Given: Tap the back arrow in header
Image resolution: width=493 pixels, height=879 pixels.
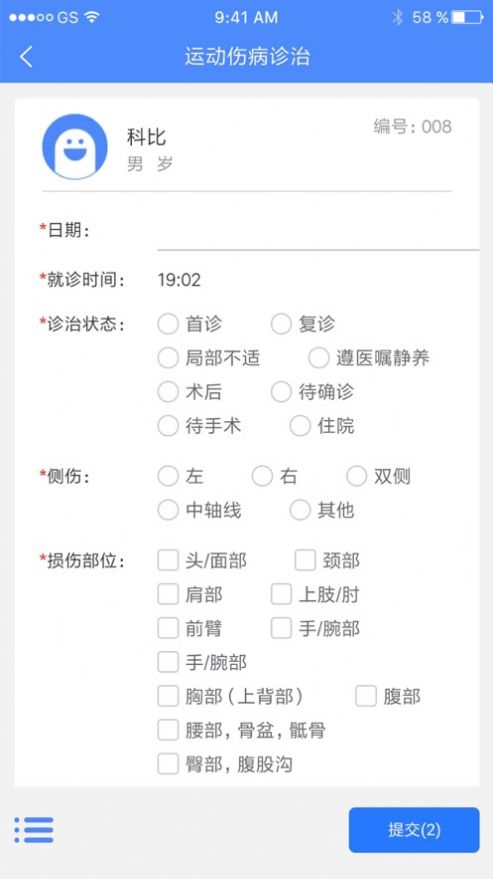Looking at the screenshot, I should pos(26,57).
